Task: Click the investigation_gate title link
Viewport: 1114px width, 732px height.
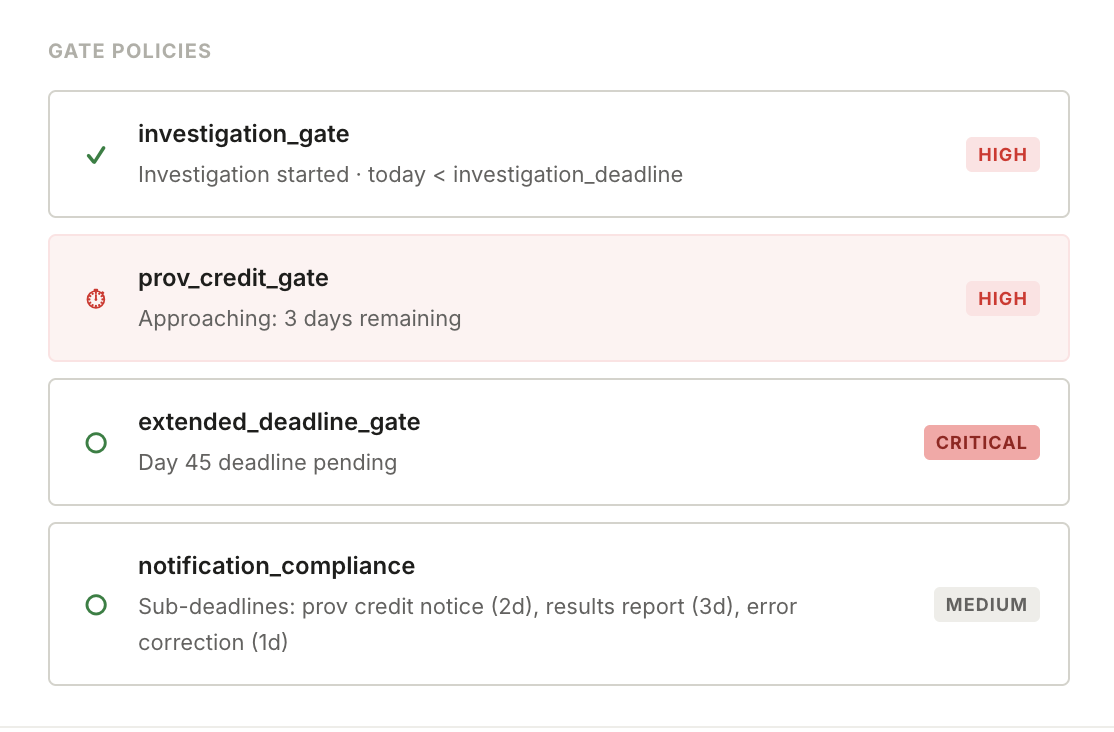Action: tap(244, 134)
